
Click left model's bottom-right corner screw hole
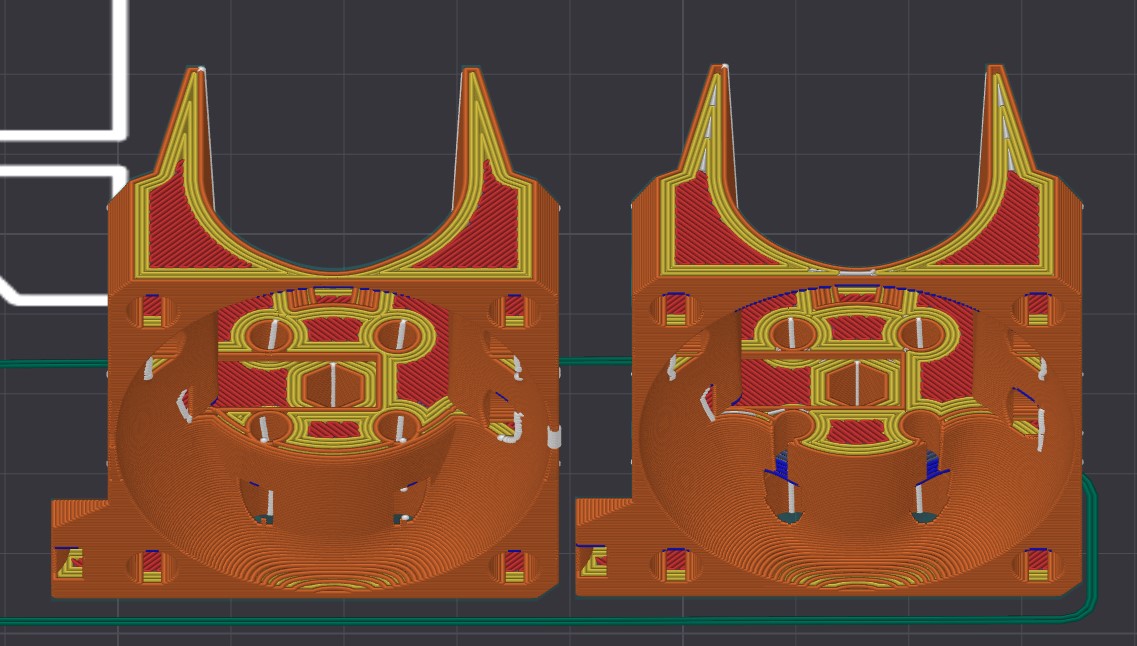click(511, 564)
